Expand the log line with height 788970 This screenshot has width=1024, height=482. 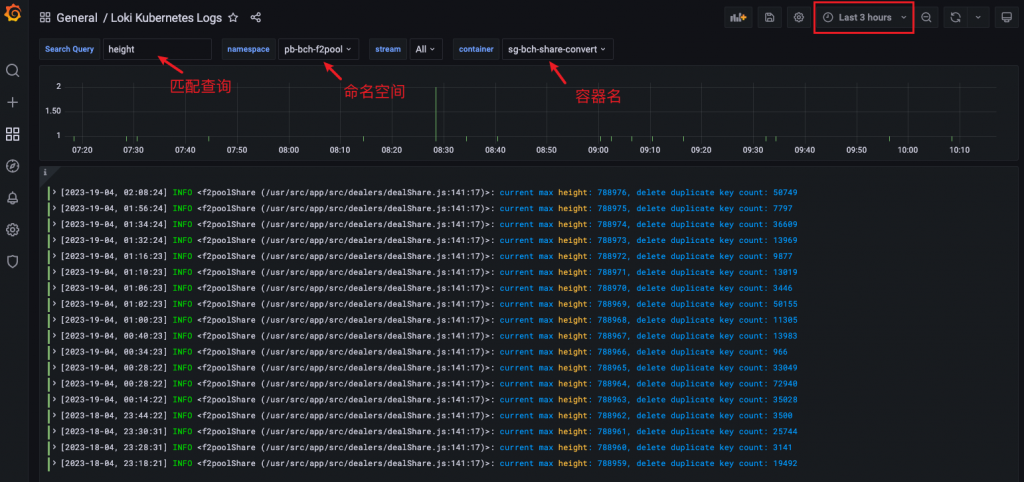(55, 288)
